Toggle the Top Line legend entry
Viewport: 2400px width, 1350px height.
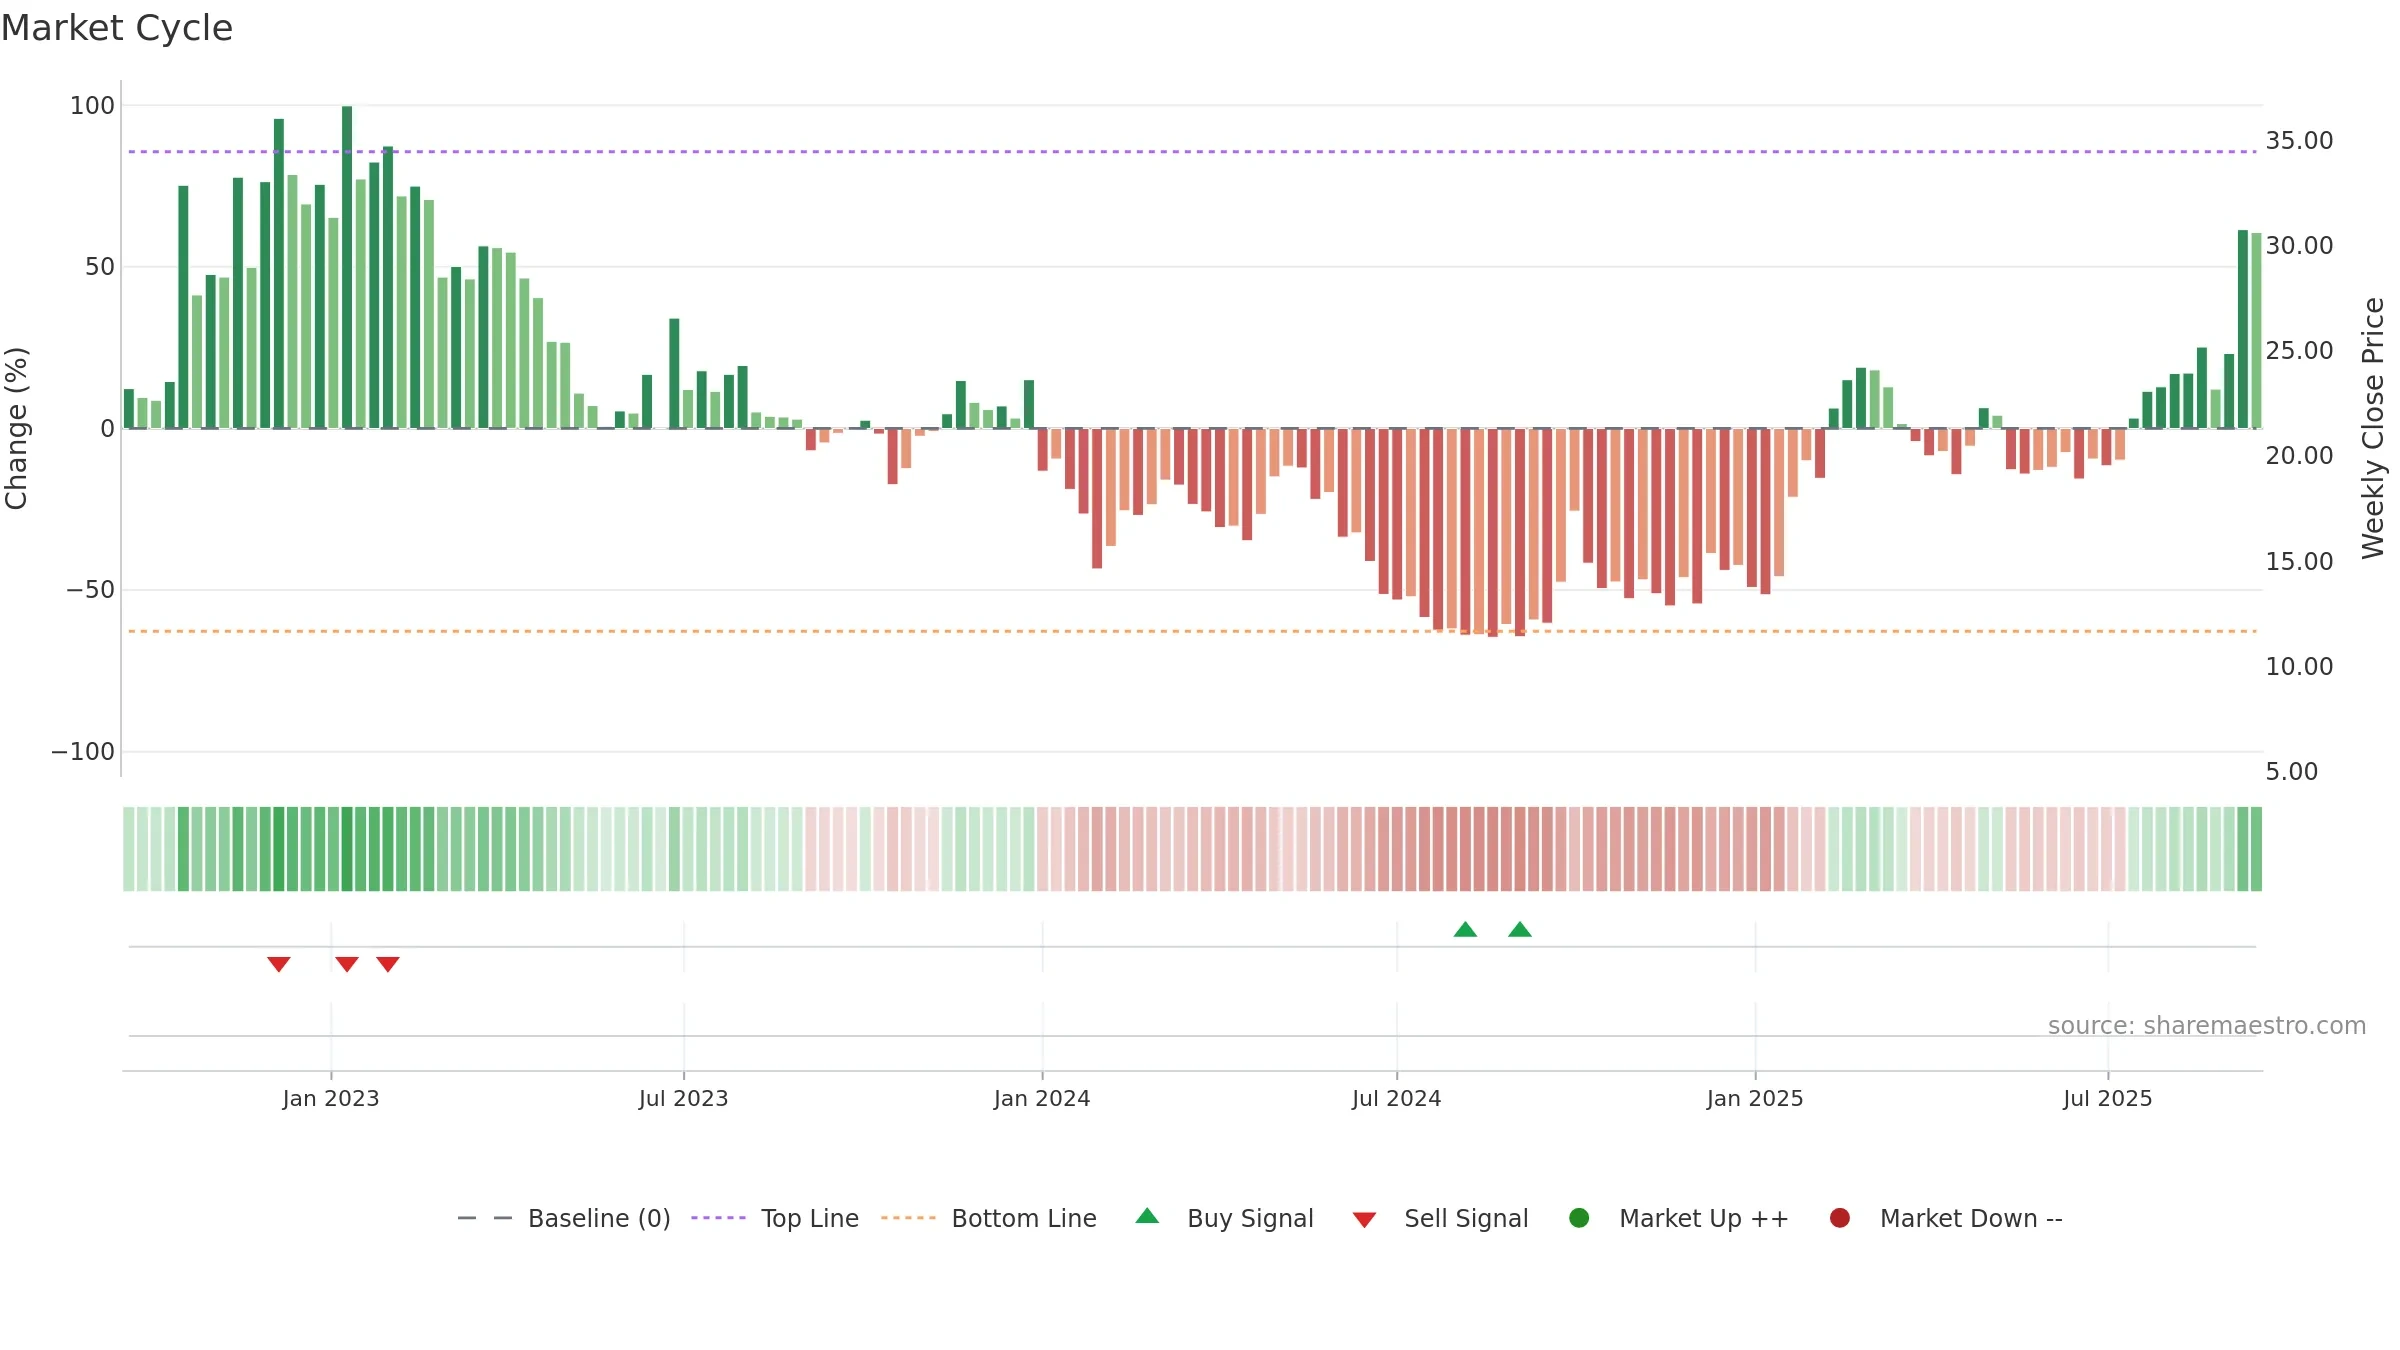click(775, 1218)
